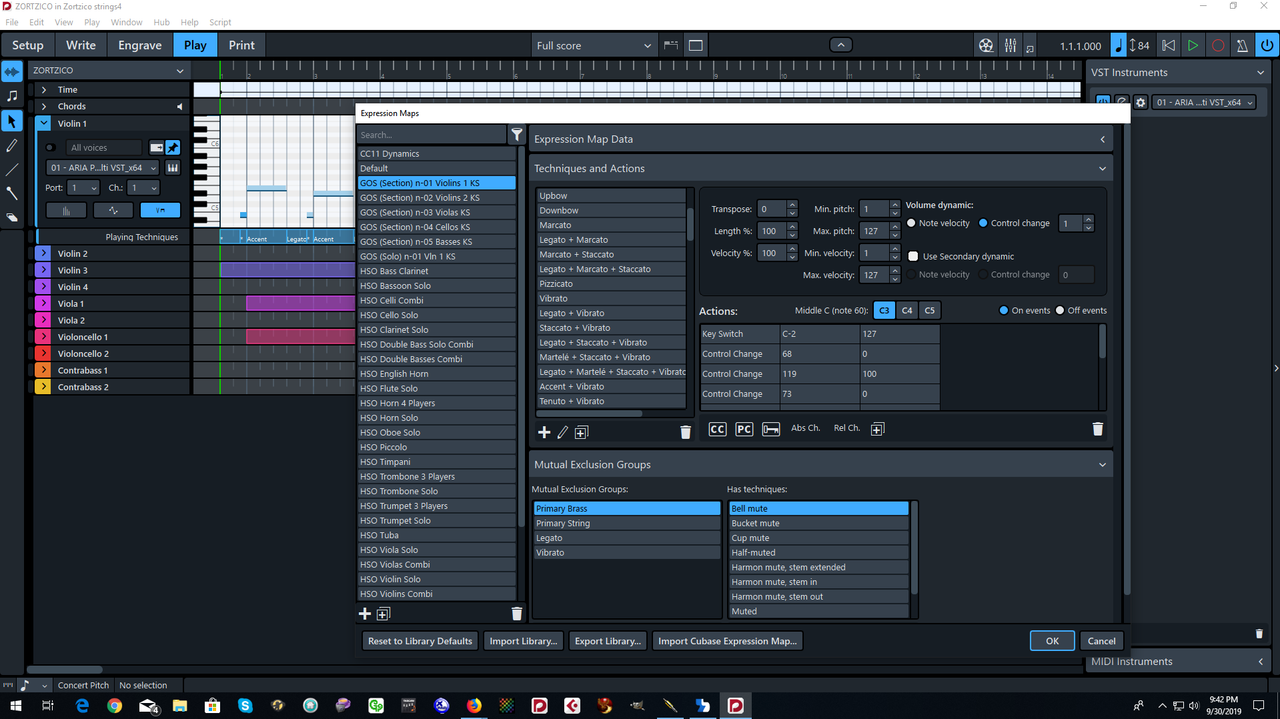
Task: Duplicate the selected action
Action: 877,429
